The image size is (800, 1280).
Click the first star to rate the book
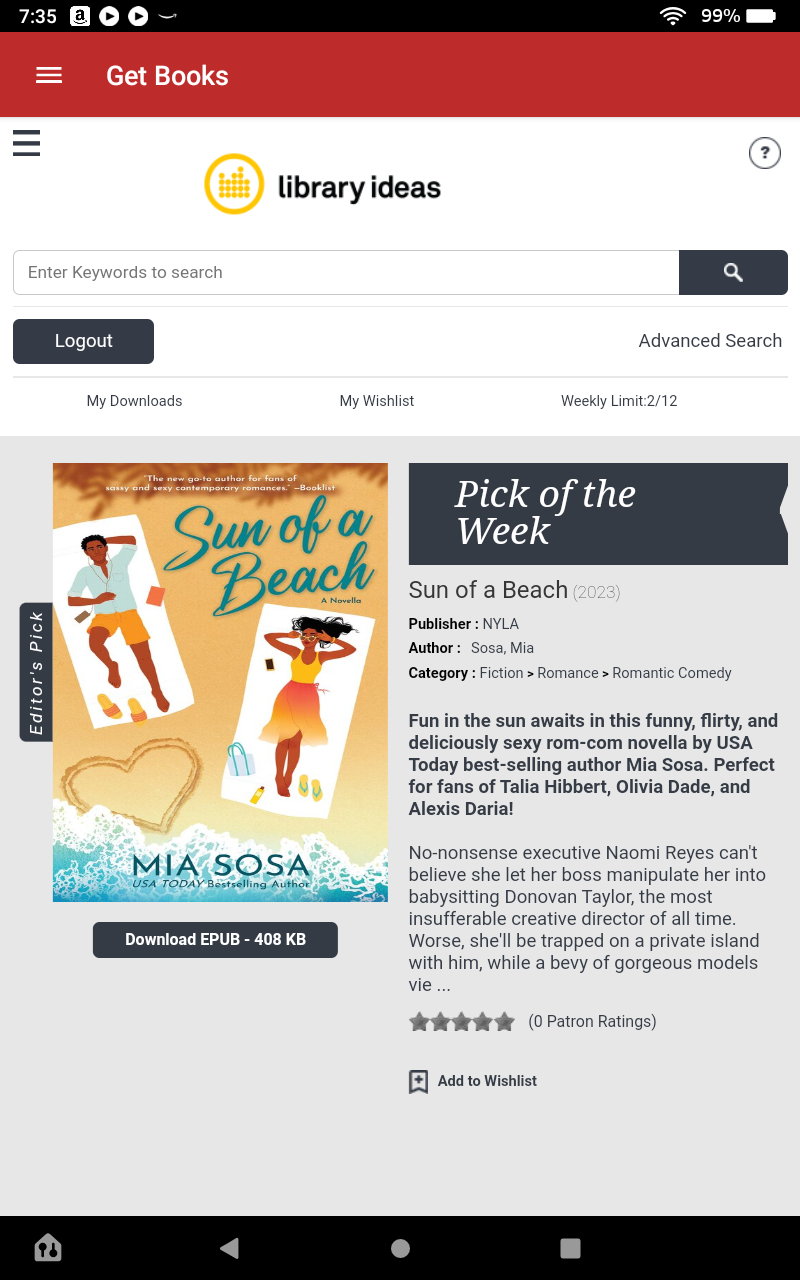pyautogui.click(x=418, y=1021)
